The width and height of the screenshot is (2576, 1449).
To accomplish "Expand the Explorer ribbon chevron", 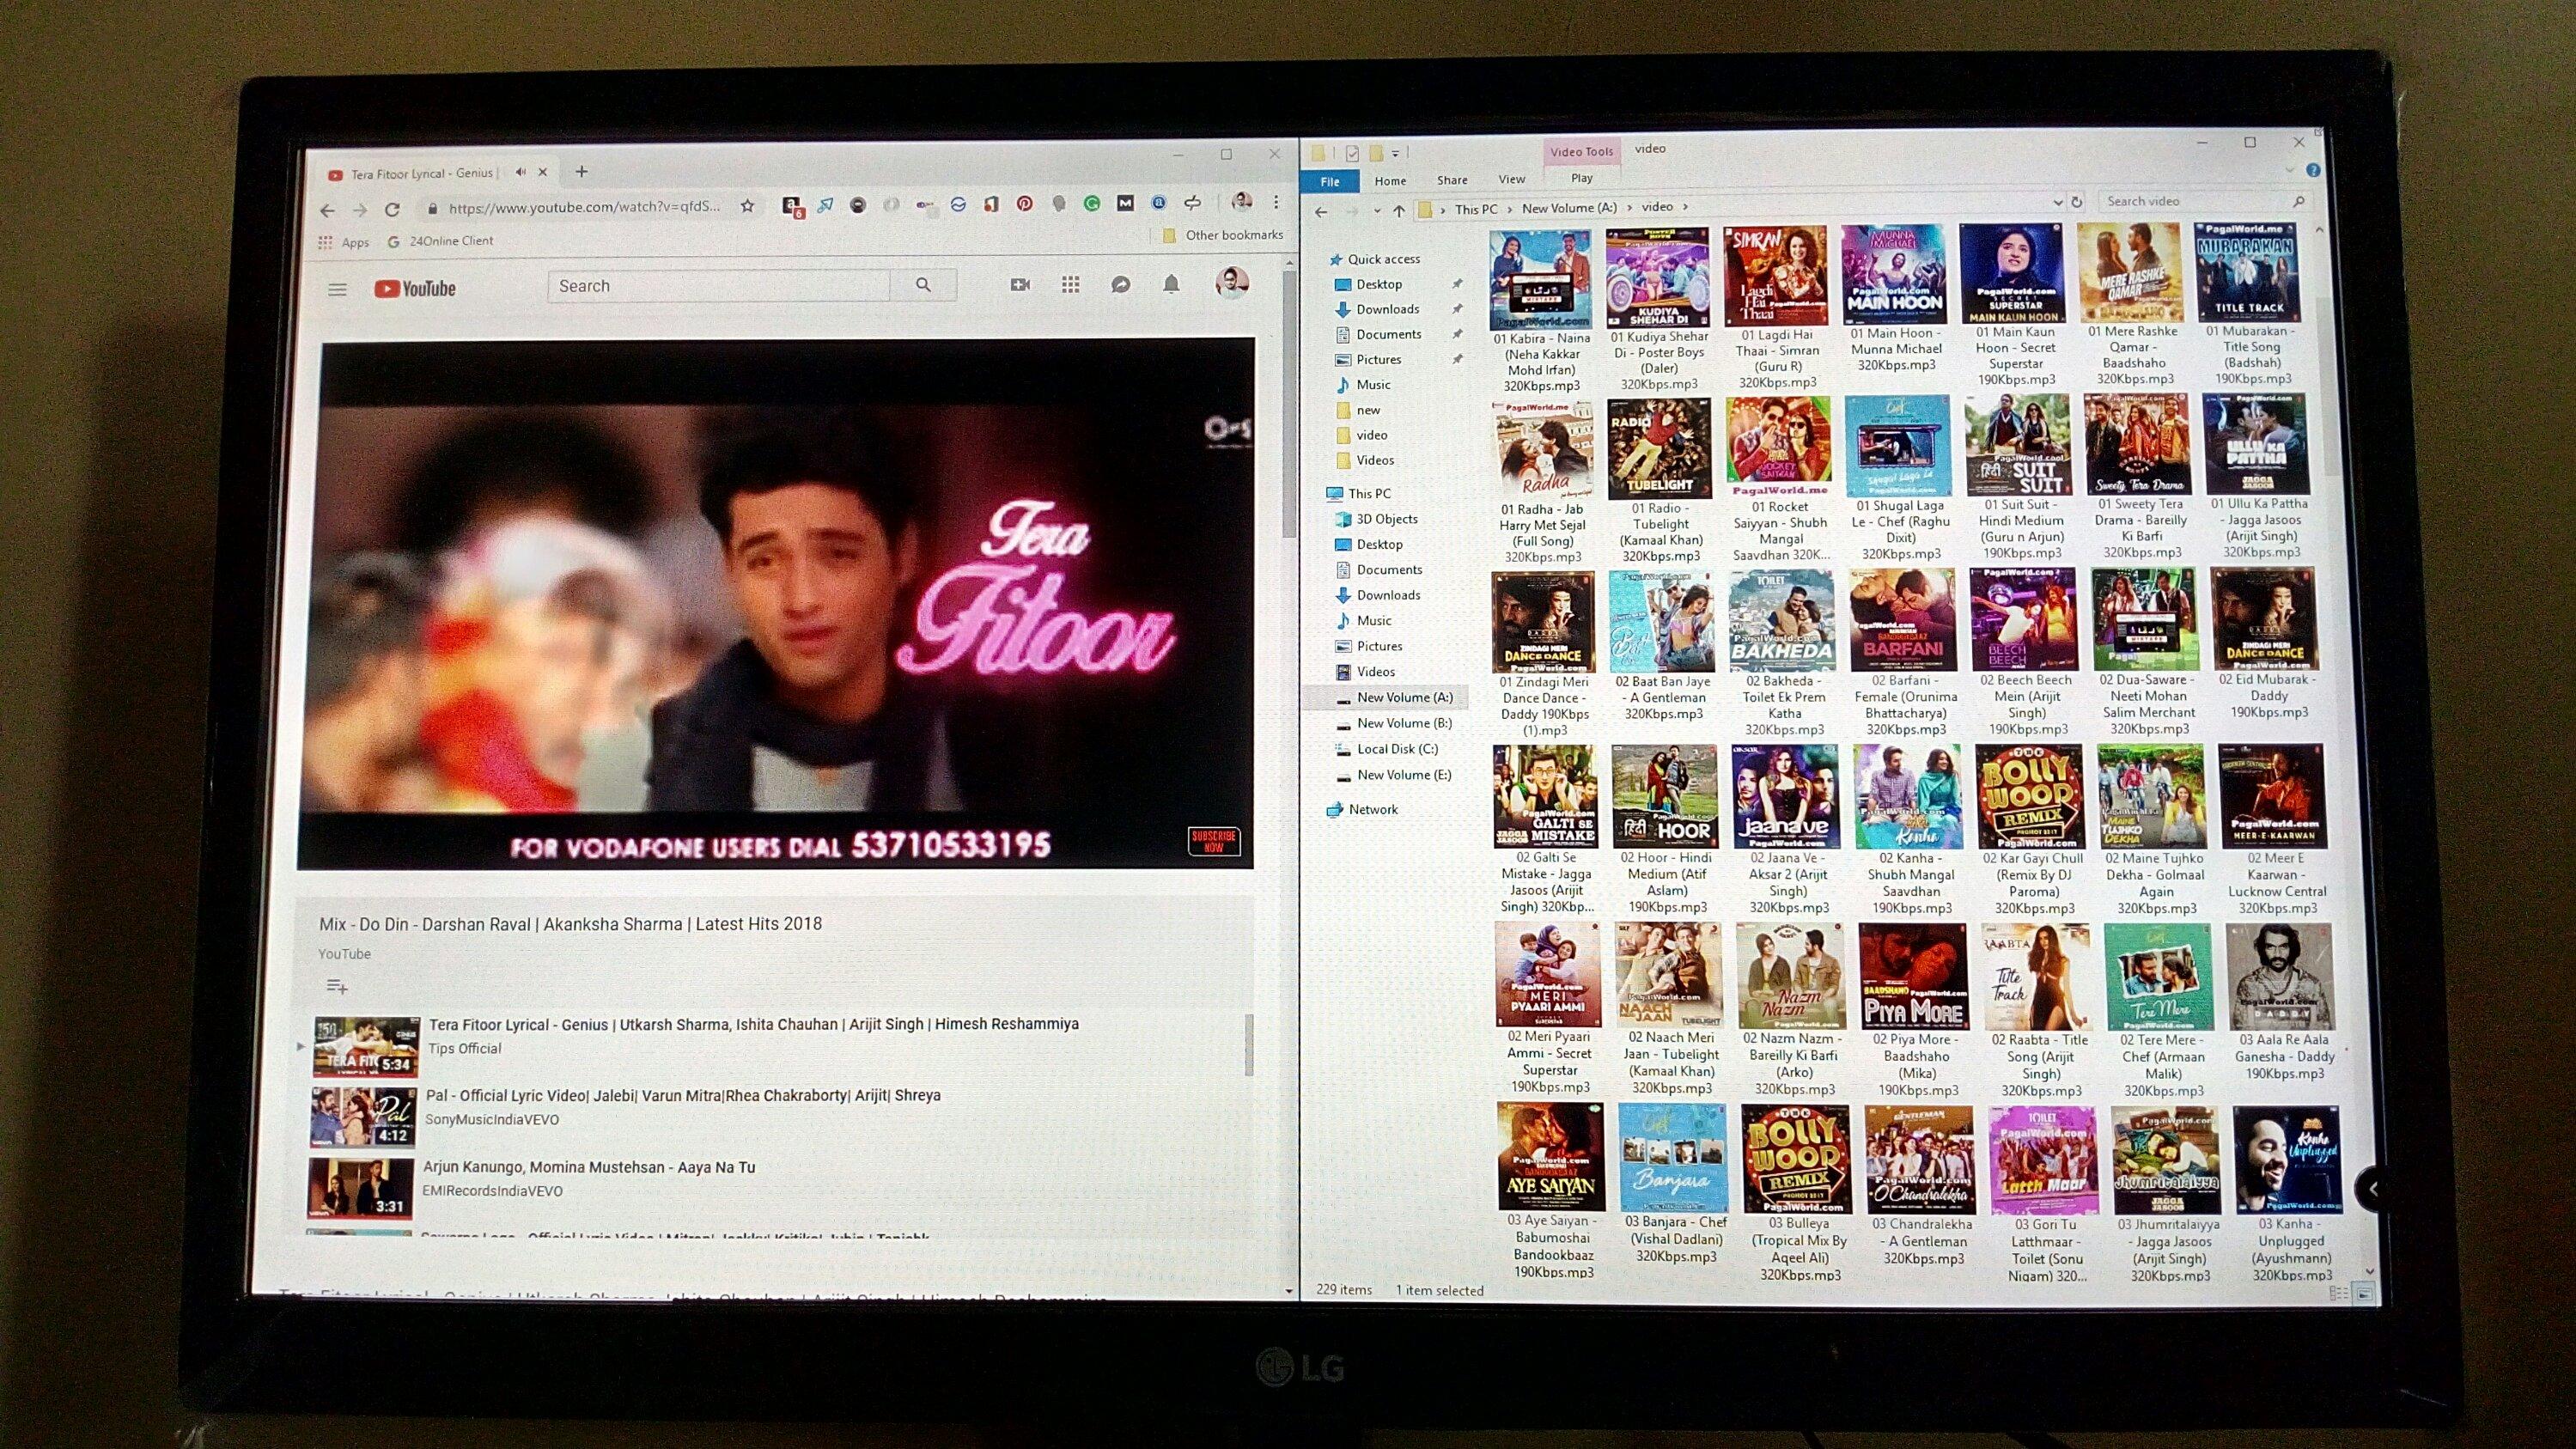I will 2291,171.
